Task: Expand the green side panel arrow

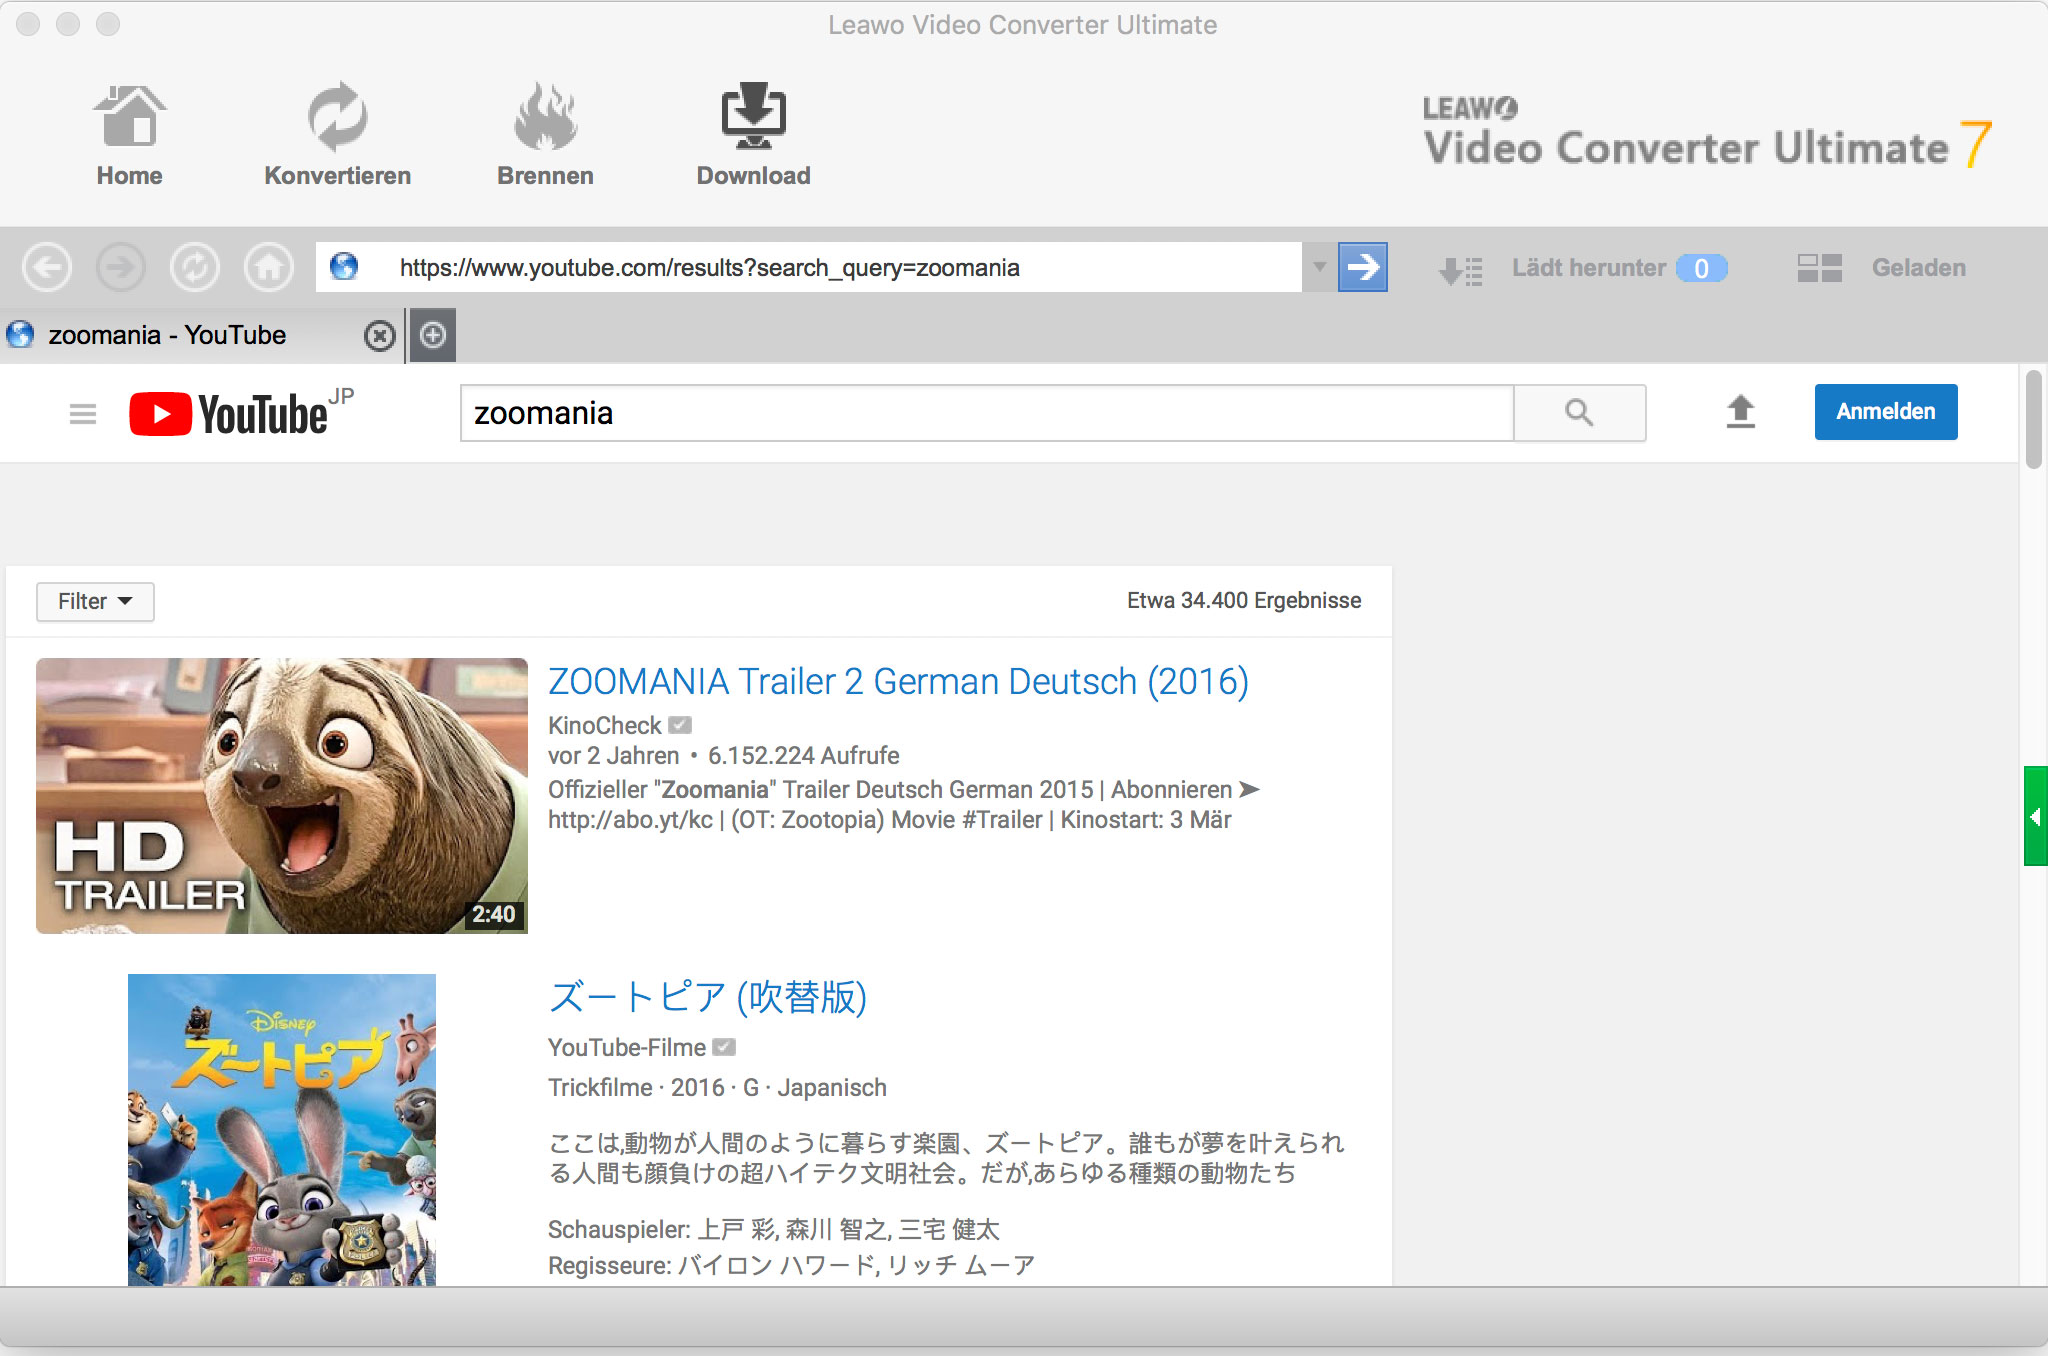Action: coord(2036,816)
